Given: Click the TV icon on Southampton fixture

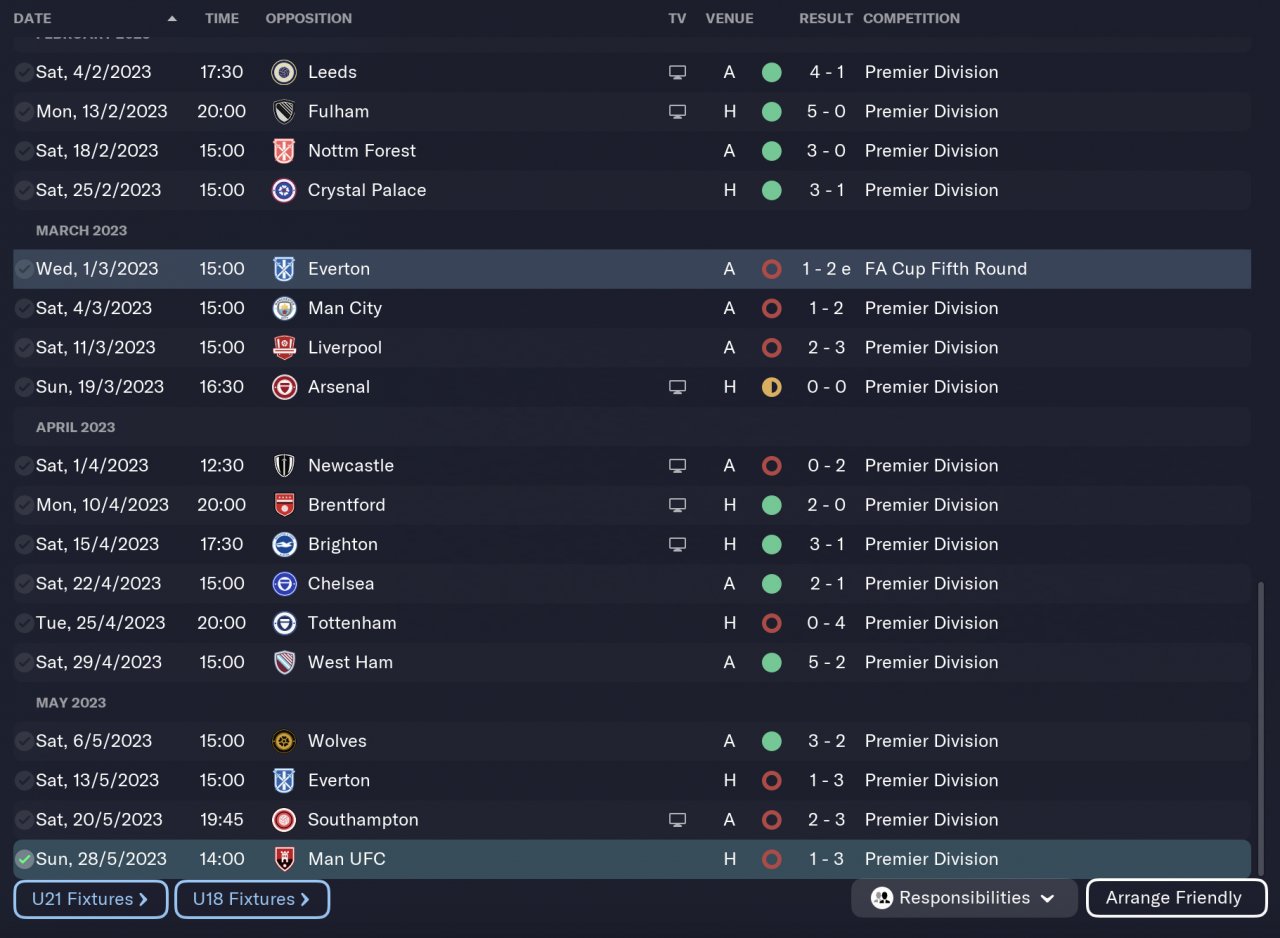Looking at the screenshot, I should coord(677,820).
